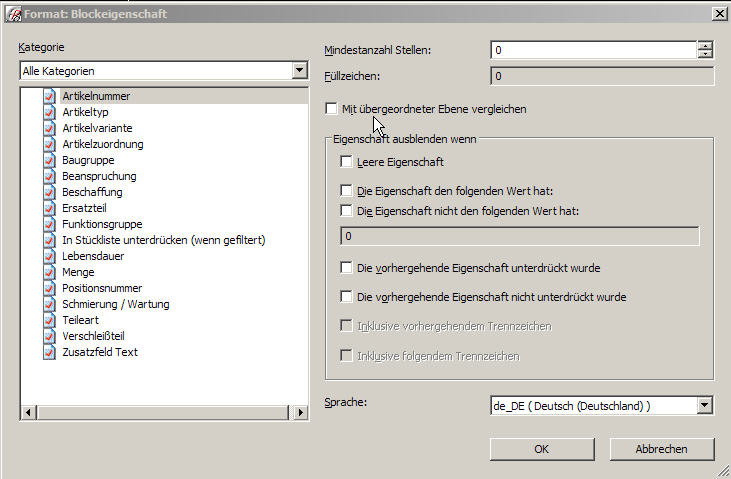Click the icon beside Ersatzteil entry

(49, 208)
